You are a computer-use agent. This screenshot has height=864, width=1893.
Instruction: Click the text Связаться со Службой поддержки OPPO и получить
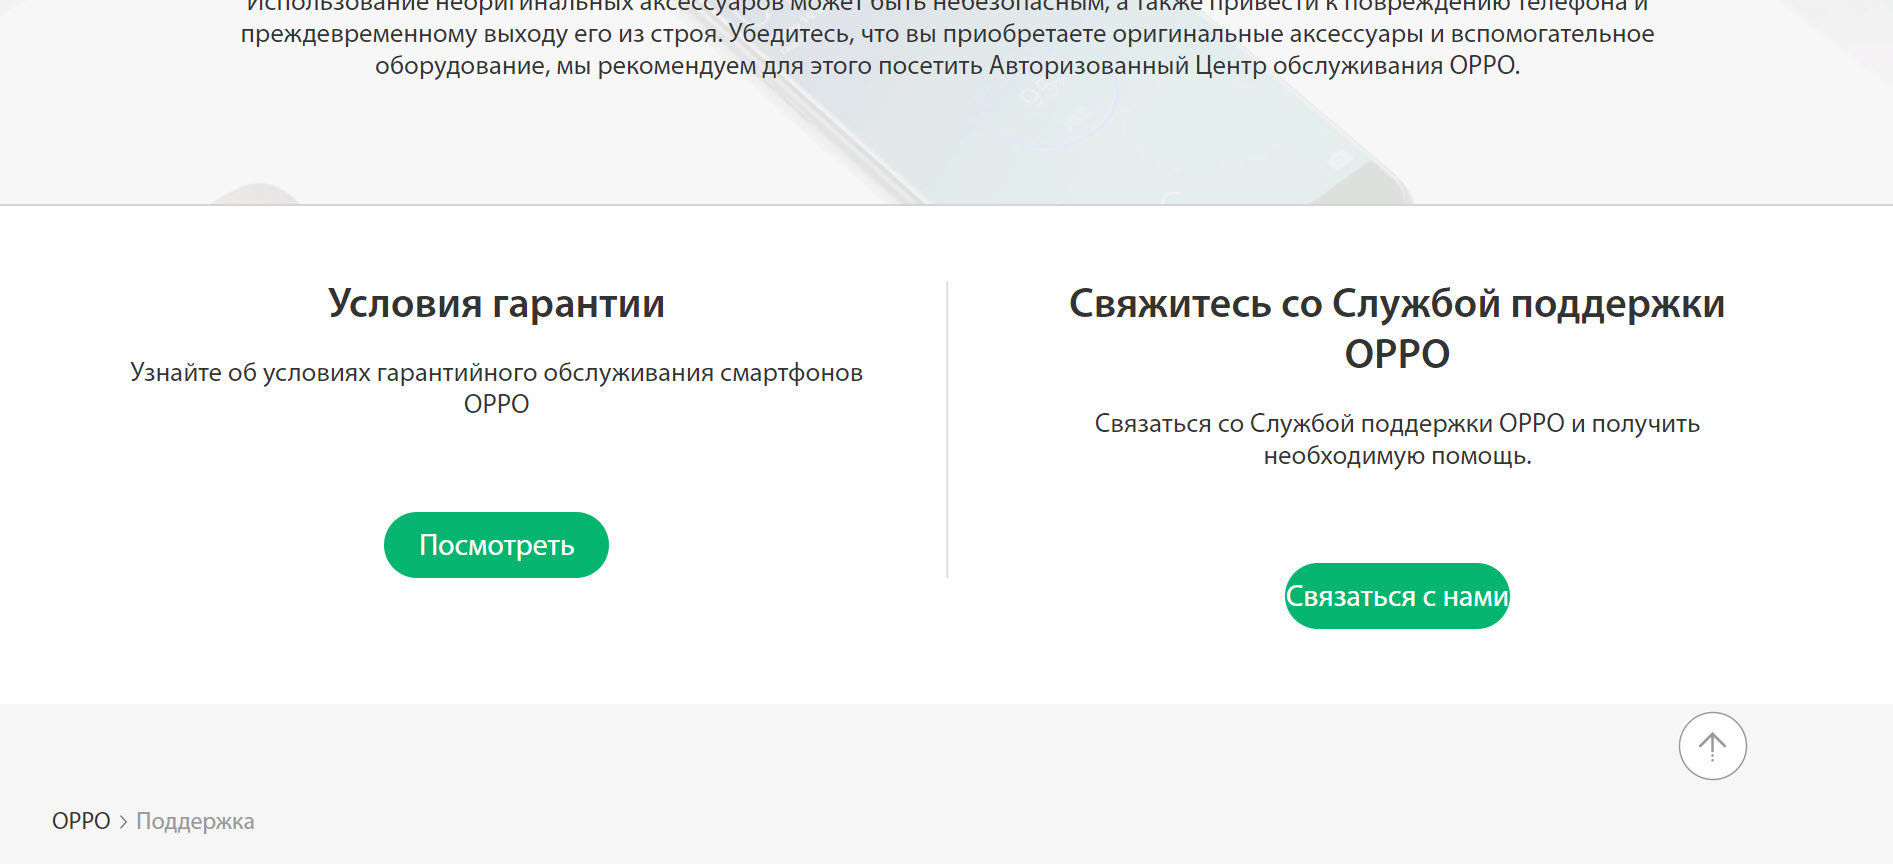1397,423
